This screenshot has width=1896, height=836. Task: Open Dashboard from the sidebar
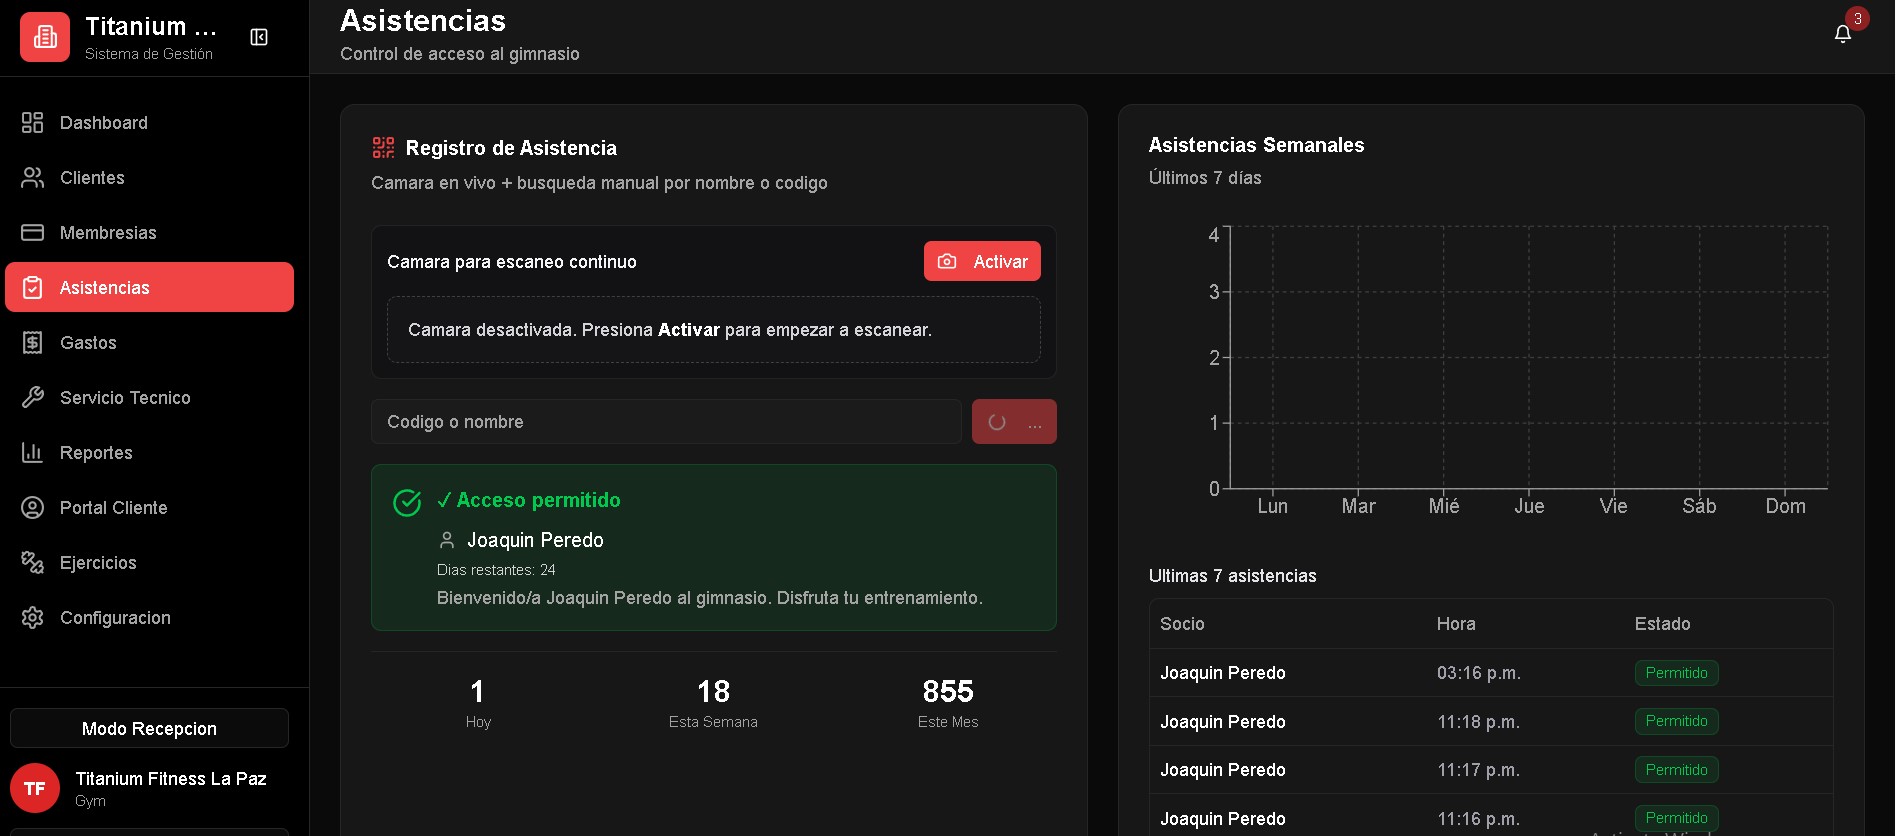point(104,123)
